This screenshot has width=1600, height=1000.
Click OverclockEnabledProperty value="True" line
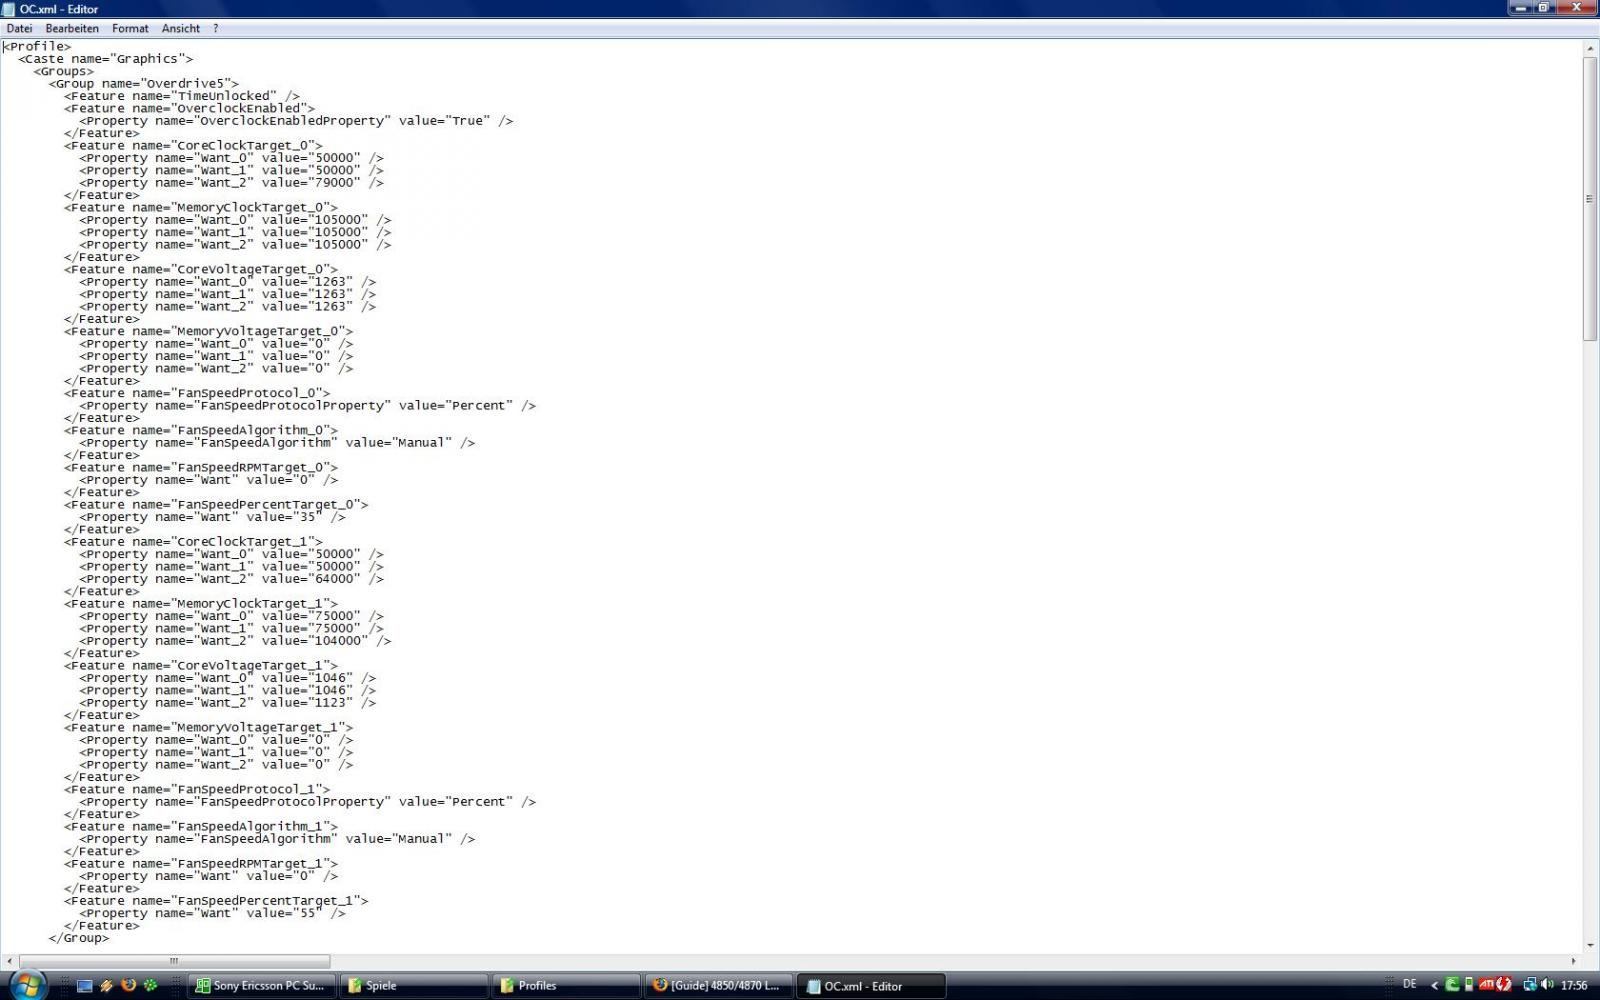296,121
